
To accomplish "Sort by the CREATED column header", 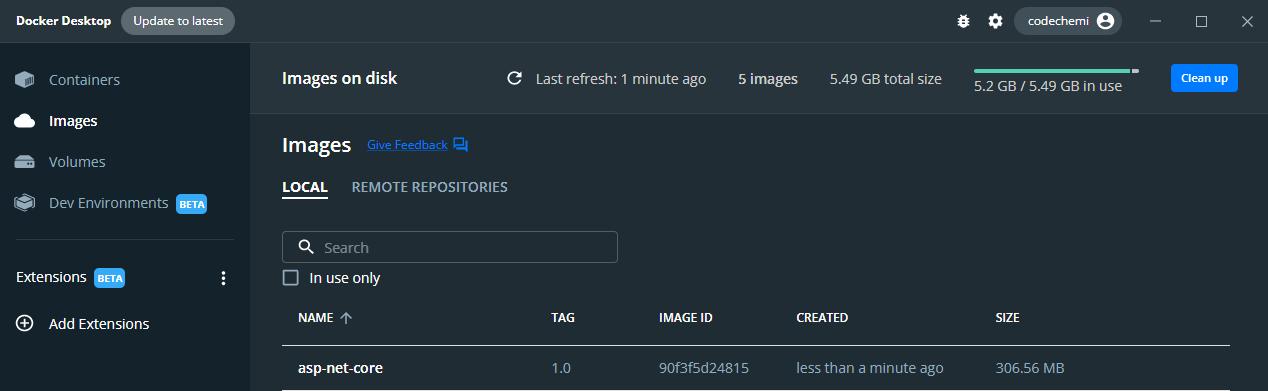I will [822, 318].
